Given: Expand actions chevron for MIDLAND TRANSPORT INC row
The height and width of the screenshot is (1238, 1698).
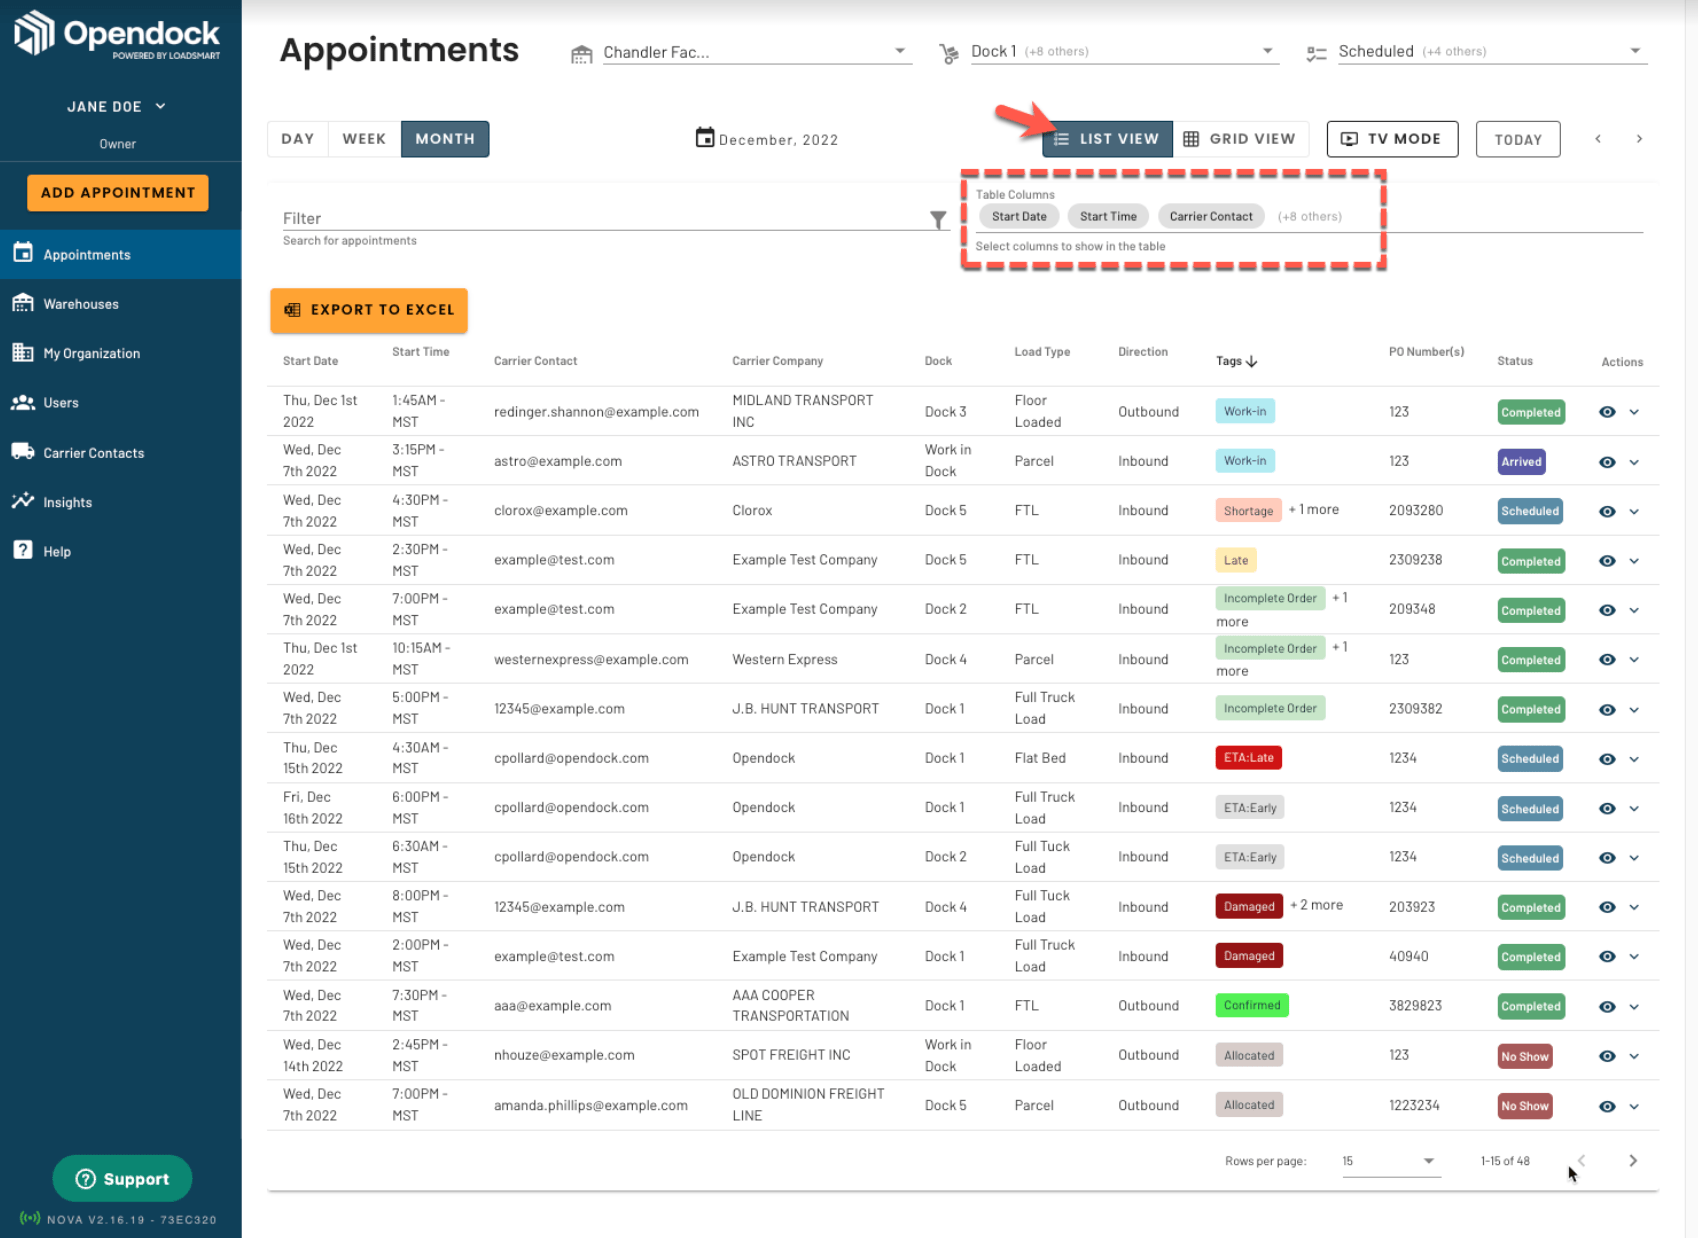Looking at the screenshot, I should [x=1634, y=412].
